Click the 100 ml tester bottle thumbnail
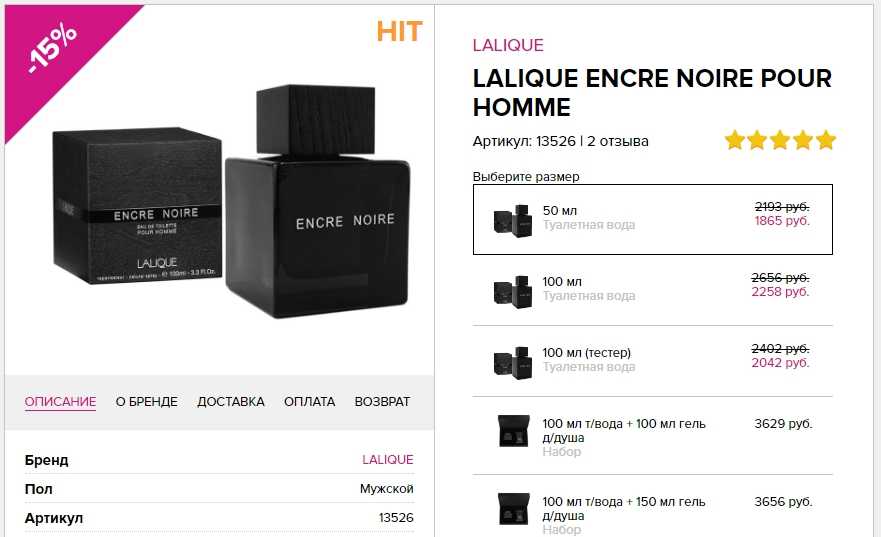This screenshot has height=537, width=881. (x=512, y=363)
